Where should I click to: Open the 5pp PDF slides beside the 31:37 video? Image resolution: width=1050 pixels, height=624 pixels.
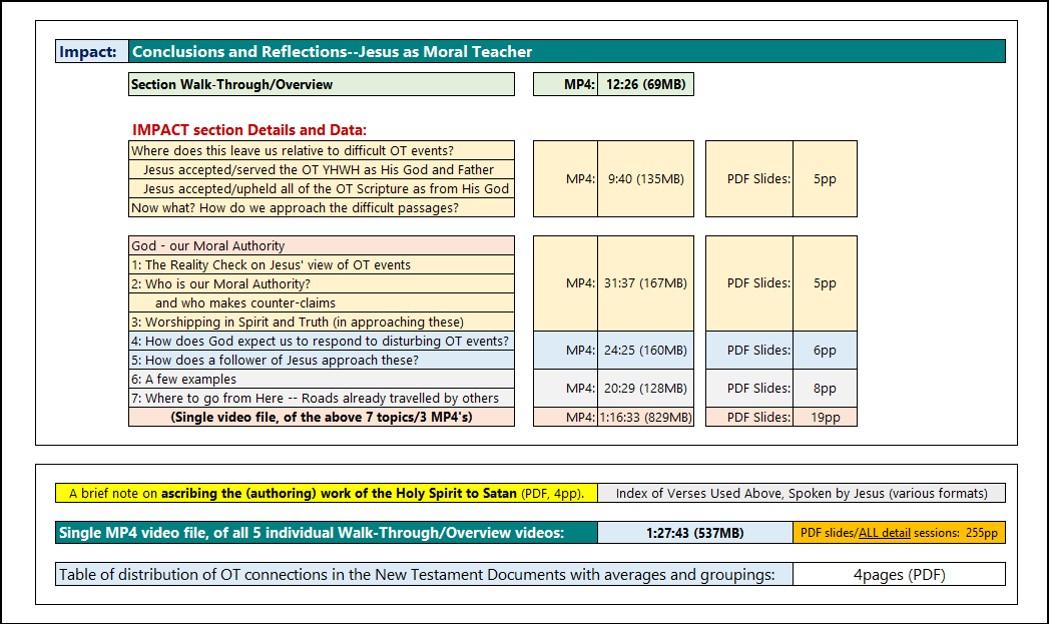point(824,284)
